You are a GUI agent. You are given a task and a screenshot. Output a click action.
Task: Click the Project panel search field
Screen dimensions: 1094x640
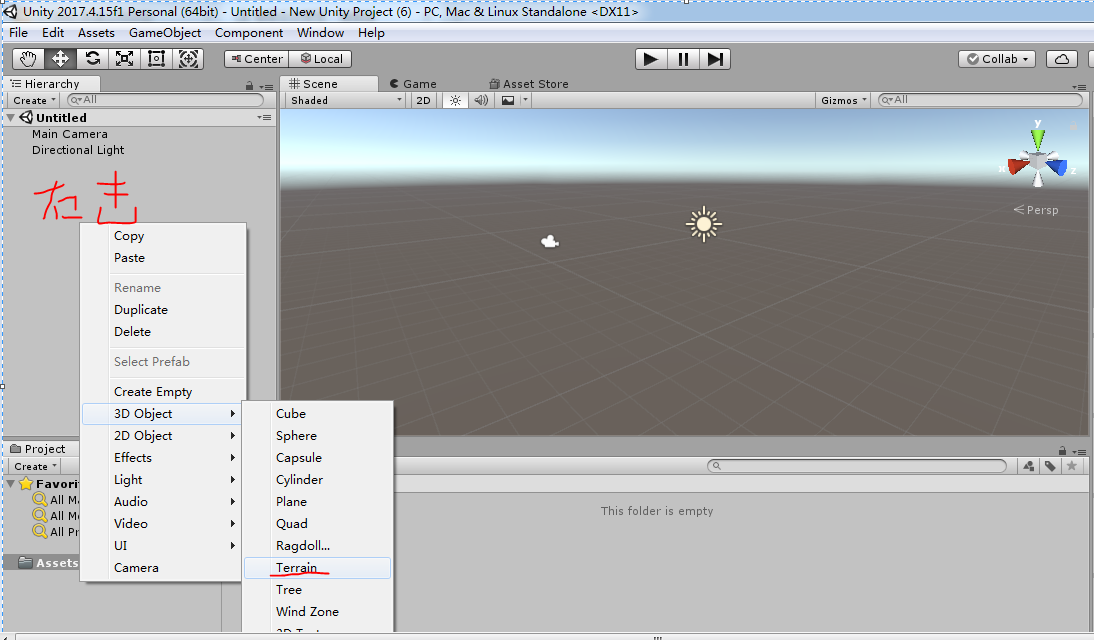point(858,466)
